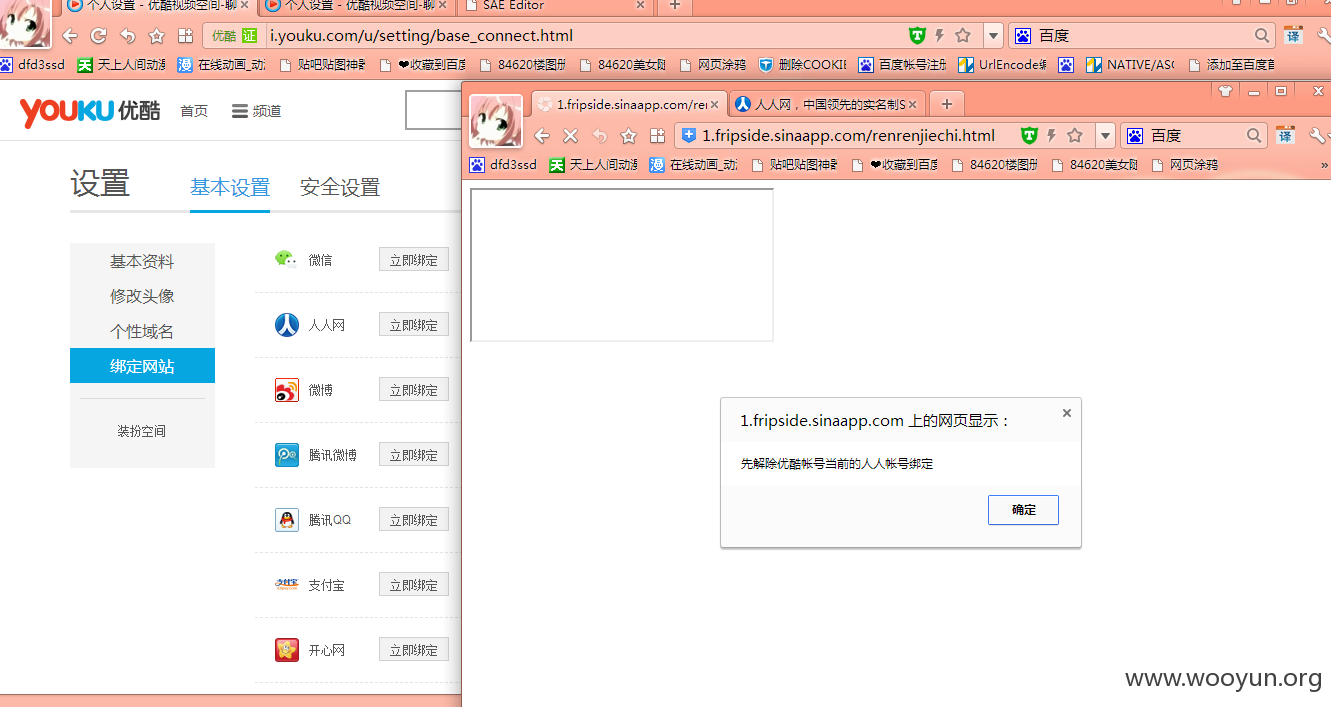
Task: Open the 删除COOKIE bookmark
Action: click(802, 65)
